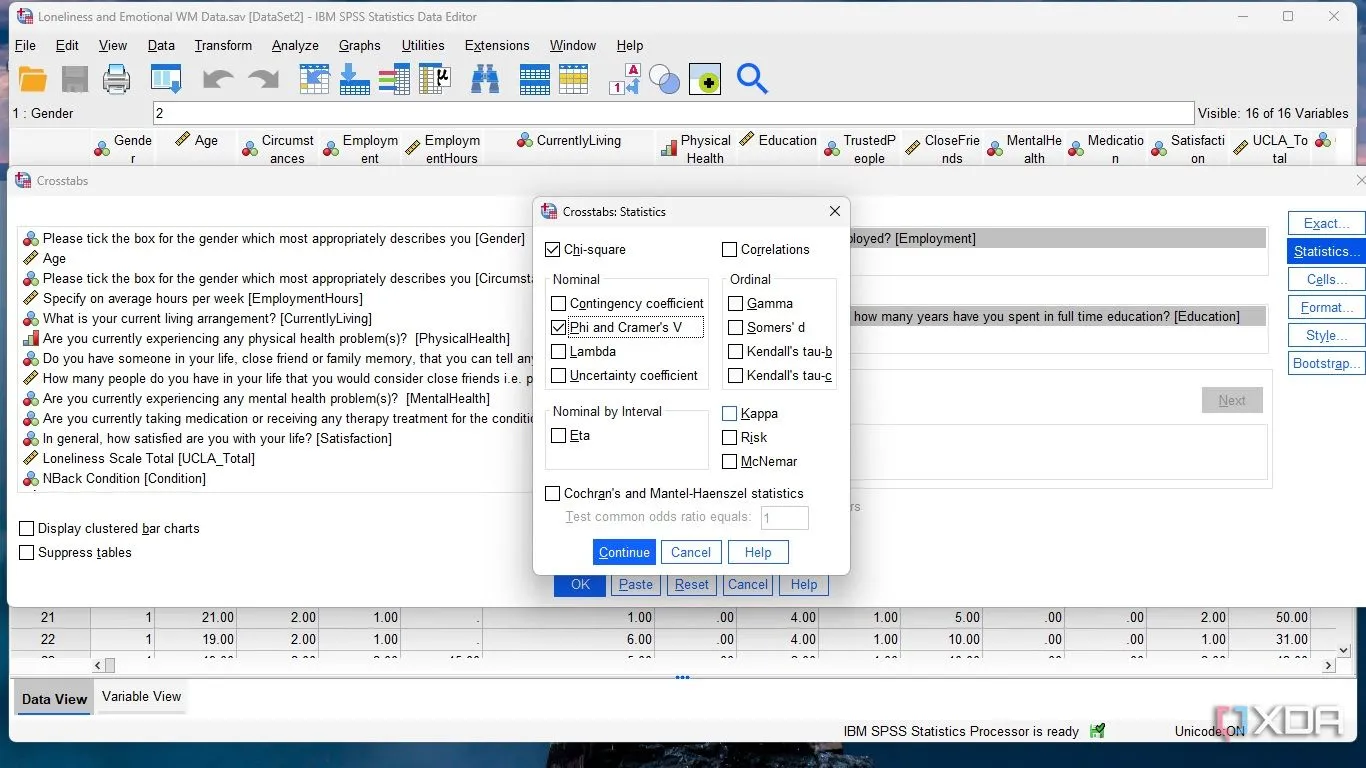Check Contingency coefficient option

tap(559, 303)
